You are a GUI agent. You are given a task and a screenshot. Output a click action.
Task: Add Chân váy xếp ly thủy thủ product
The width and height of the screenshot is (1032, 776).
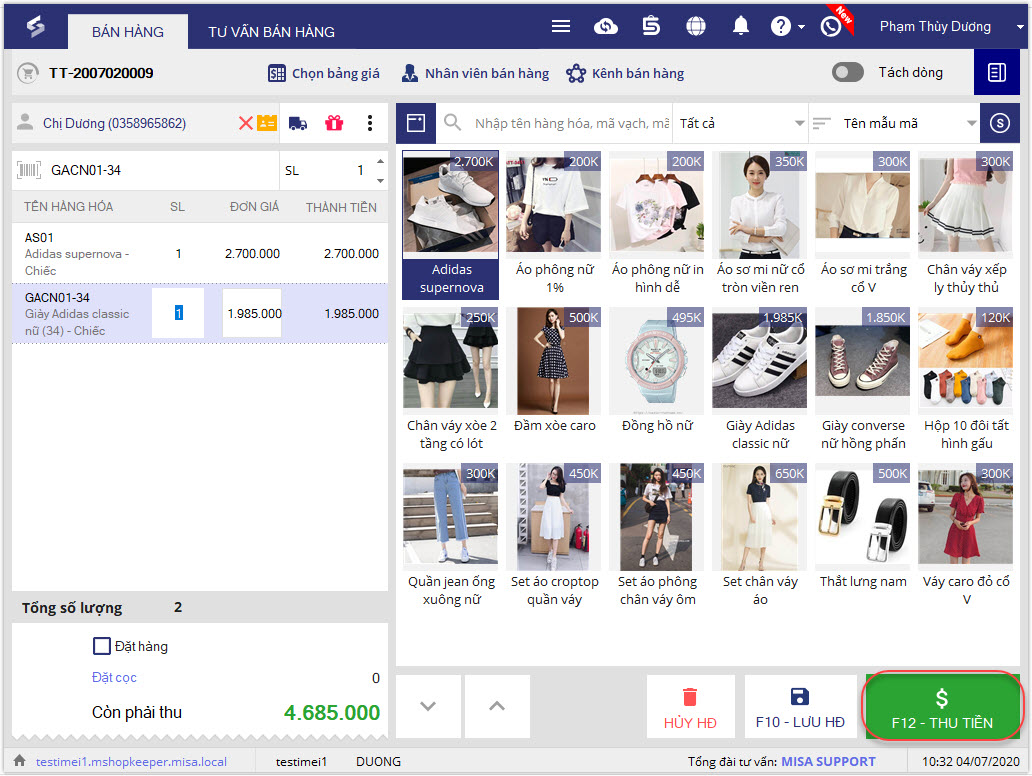click(x=966, y=225)
